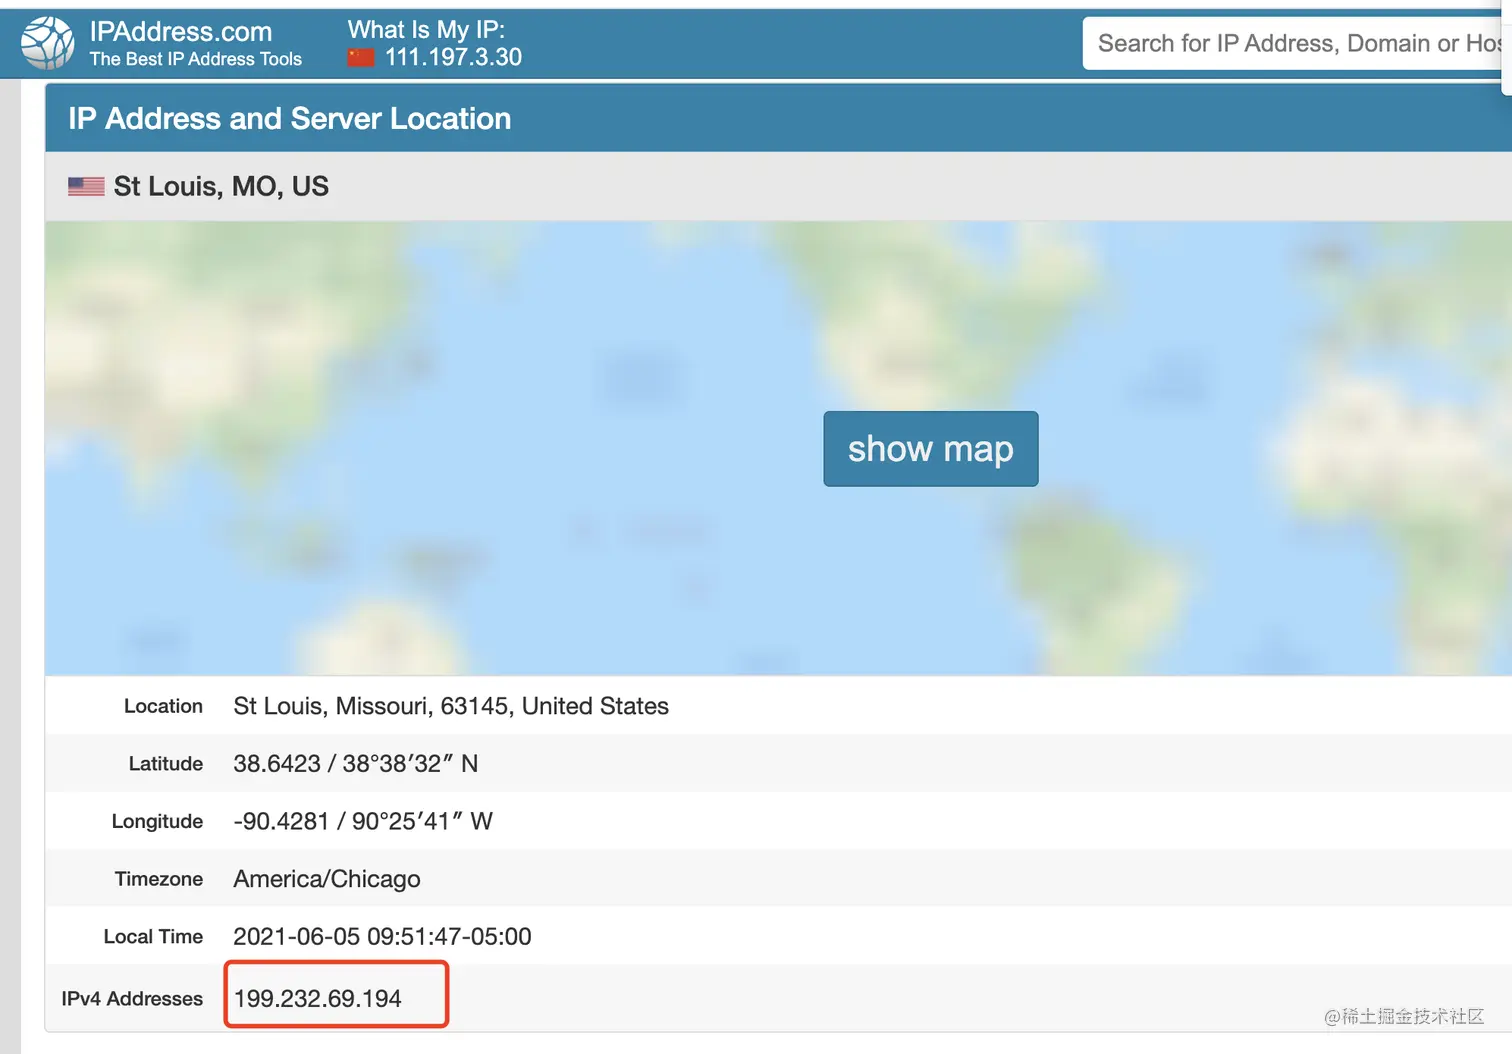This screenshot has width=1512, height=1054.
Task: Select the local time 2021-06-05 09:51:47-05:00
Action: [382, 937]
